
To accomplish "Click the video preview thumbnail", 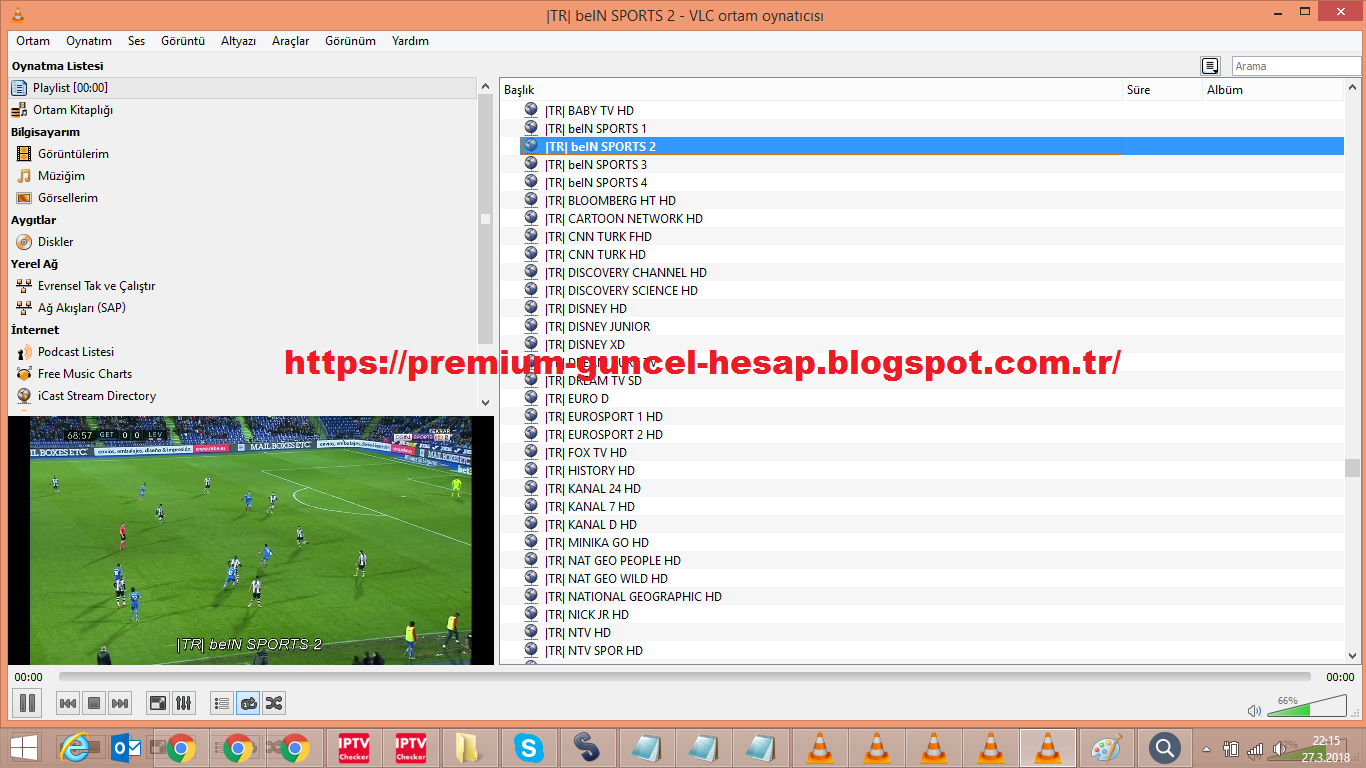I will click(x=251, y=540).
